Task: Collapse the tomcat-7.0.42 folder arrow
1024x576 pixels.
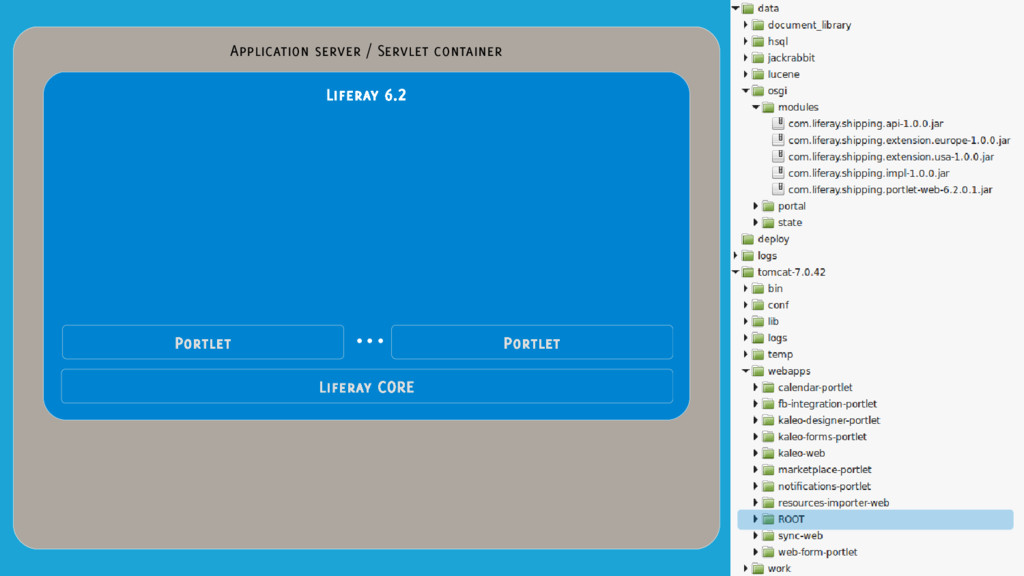Action: 736,272
